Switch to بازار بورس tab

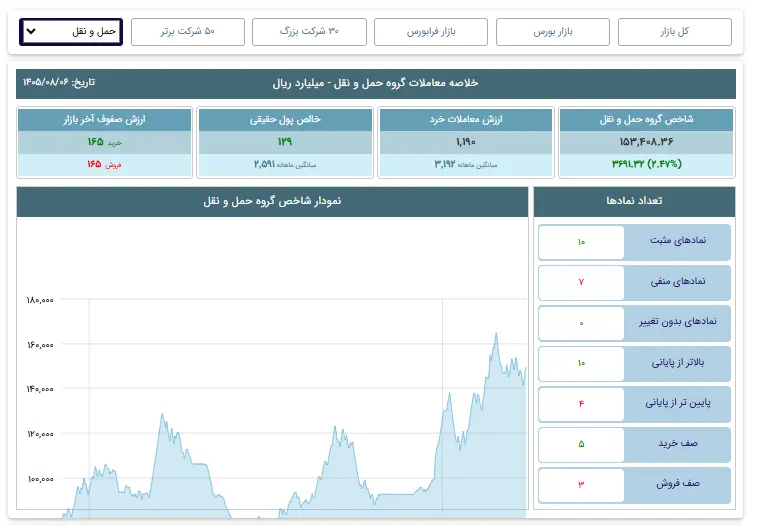553,32
